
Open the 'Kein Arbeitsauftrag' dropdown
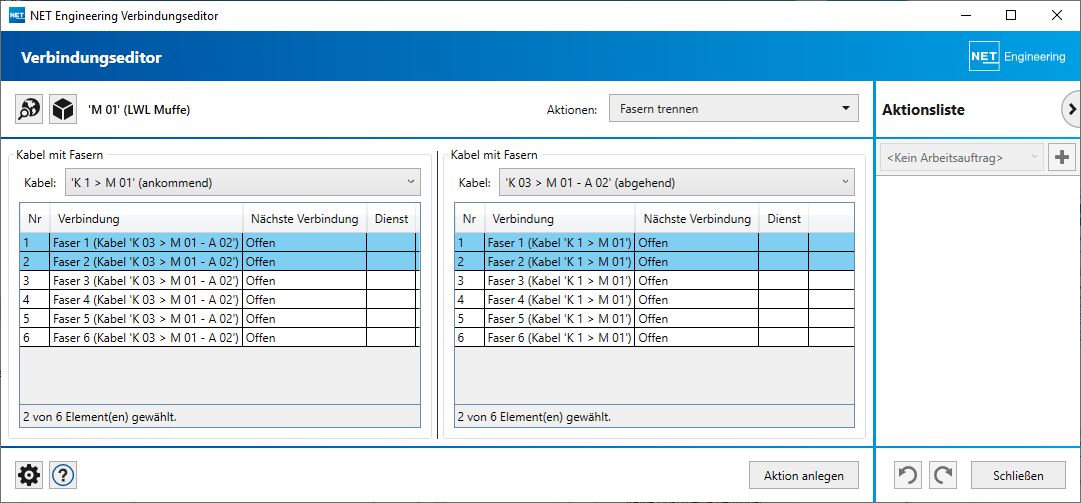click(961, 158)
